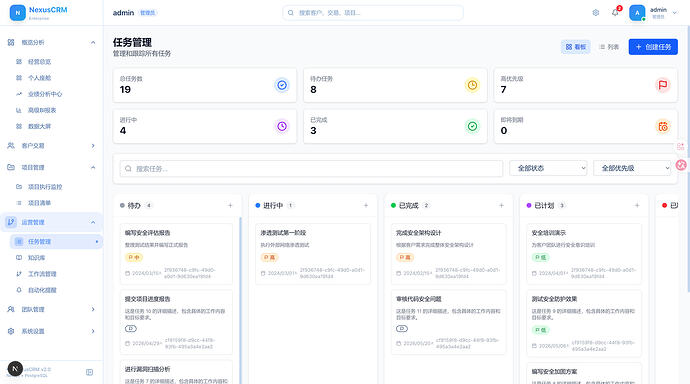The width and height of the screenshot is (690, 384).
Task: Open the 全部优先级 priority dropdown
Action: (x=632, y=168)
